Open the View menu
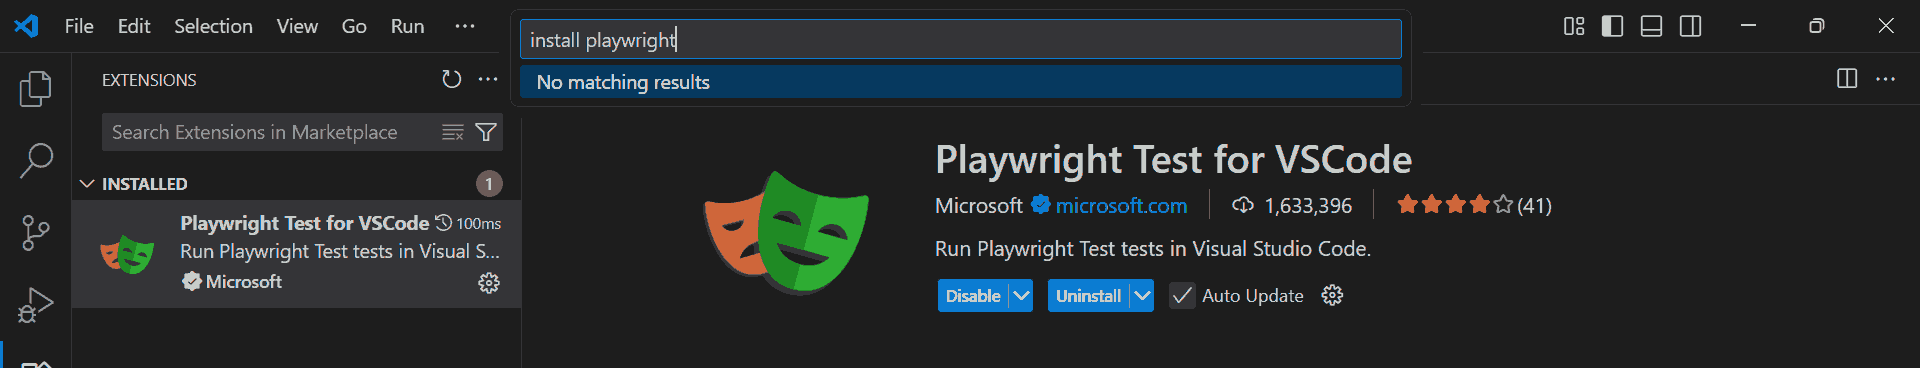 point(297,26)
